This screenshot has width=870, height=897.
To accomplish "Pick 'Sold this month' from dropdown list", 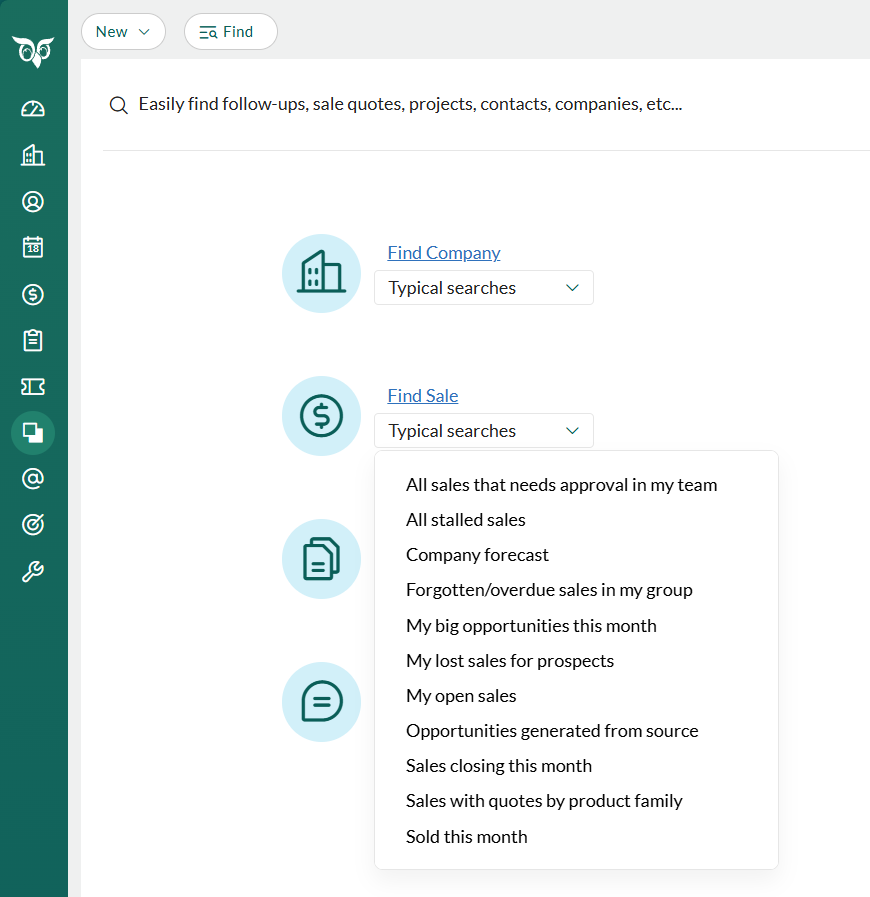I will coord(466,837).
